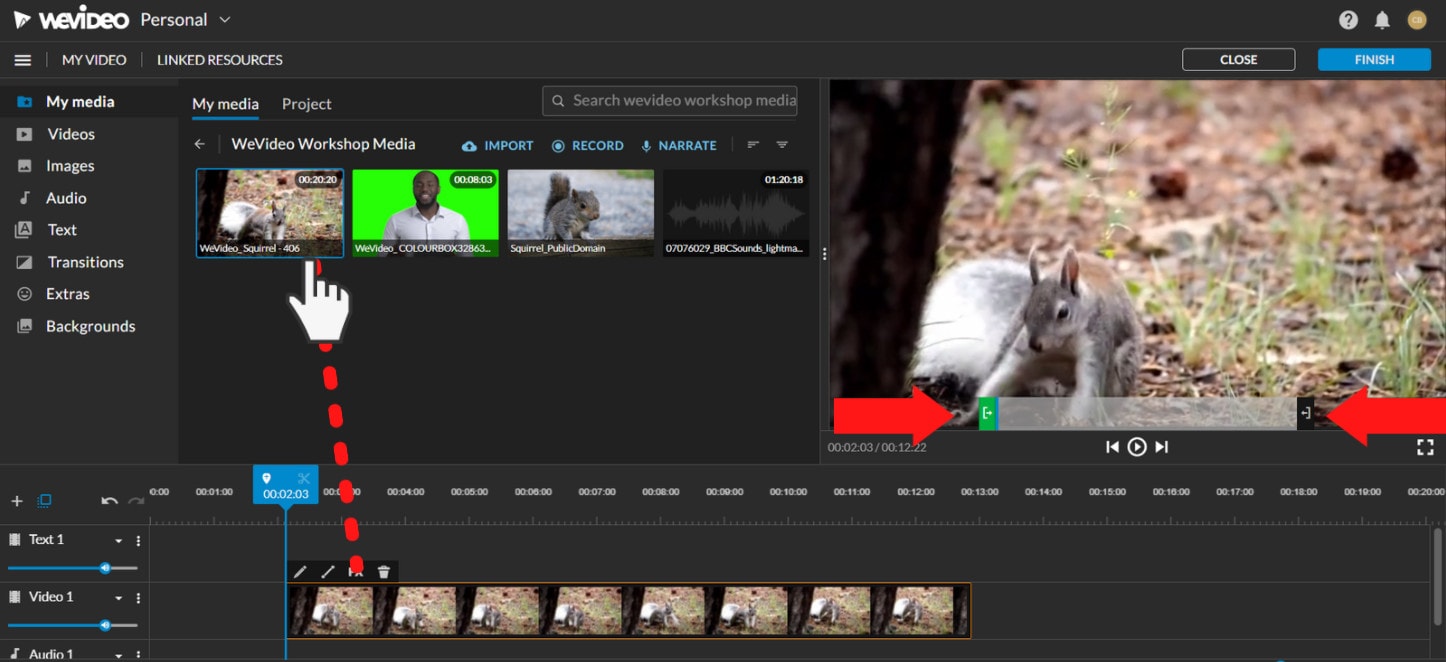Viewport: 1446px width, 662px height.
Task: Click the green trim-in handle in preview
Action: pyautogui.click(x=987, y=413)
